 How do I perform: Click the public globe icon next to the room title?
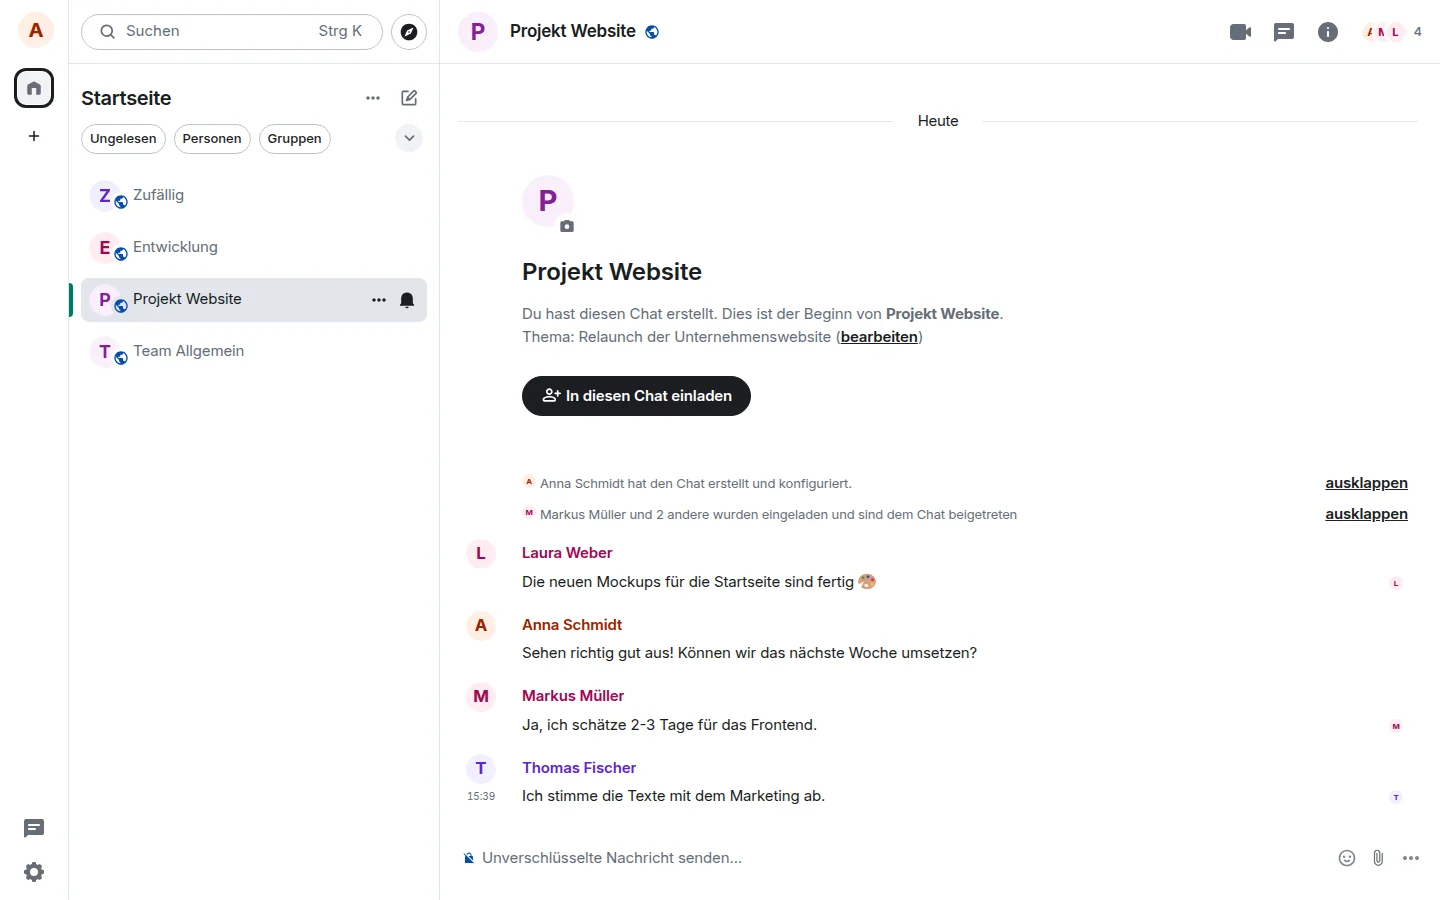pos(652,32)
